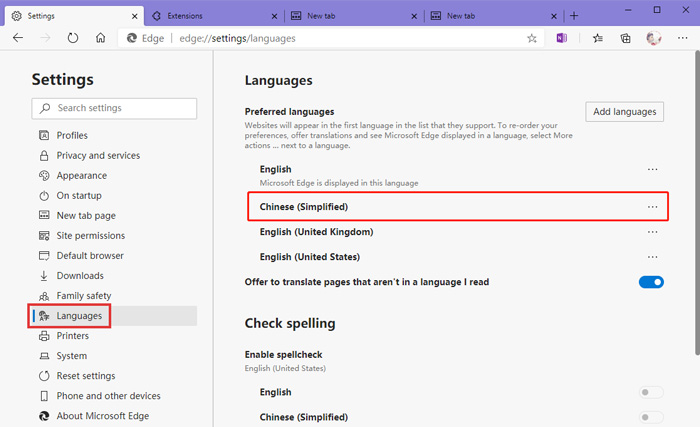Select English (United States) language row

click(458, 257)
